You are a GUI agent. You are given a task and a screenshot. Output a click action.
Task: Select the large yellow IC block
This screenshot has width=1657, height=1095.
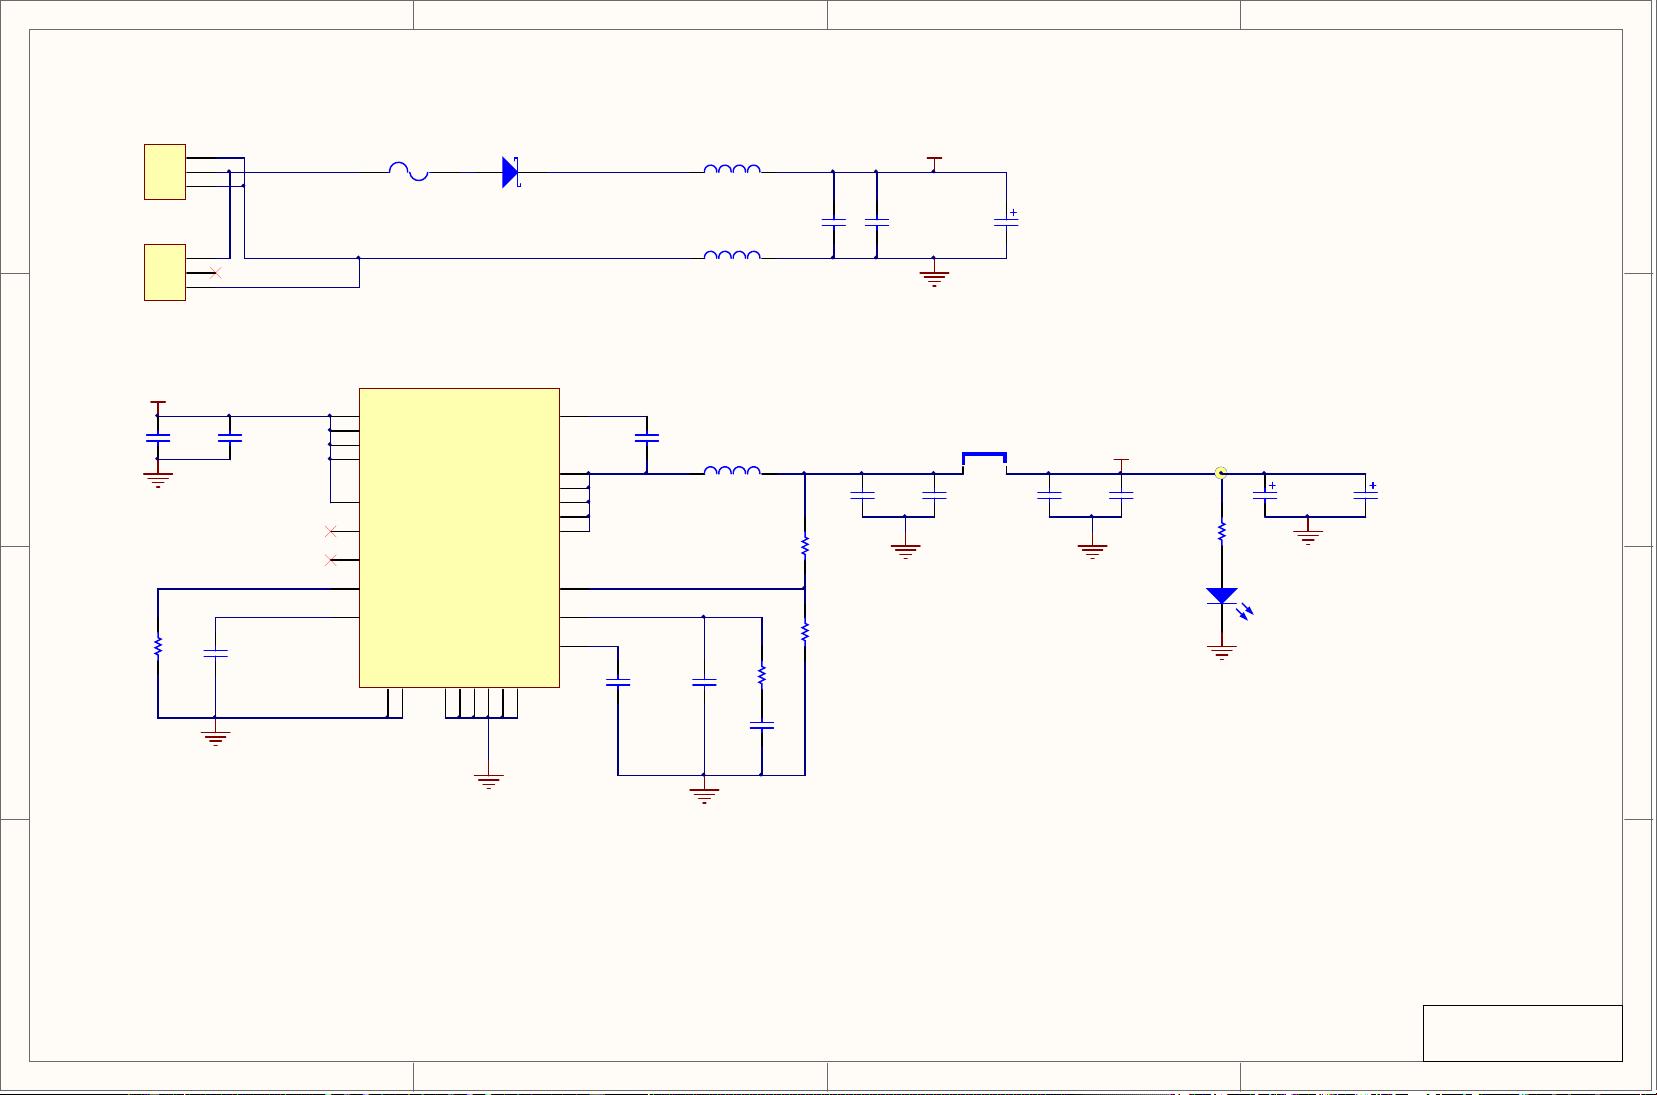(x=459, y=537)
